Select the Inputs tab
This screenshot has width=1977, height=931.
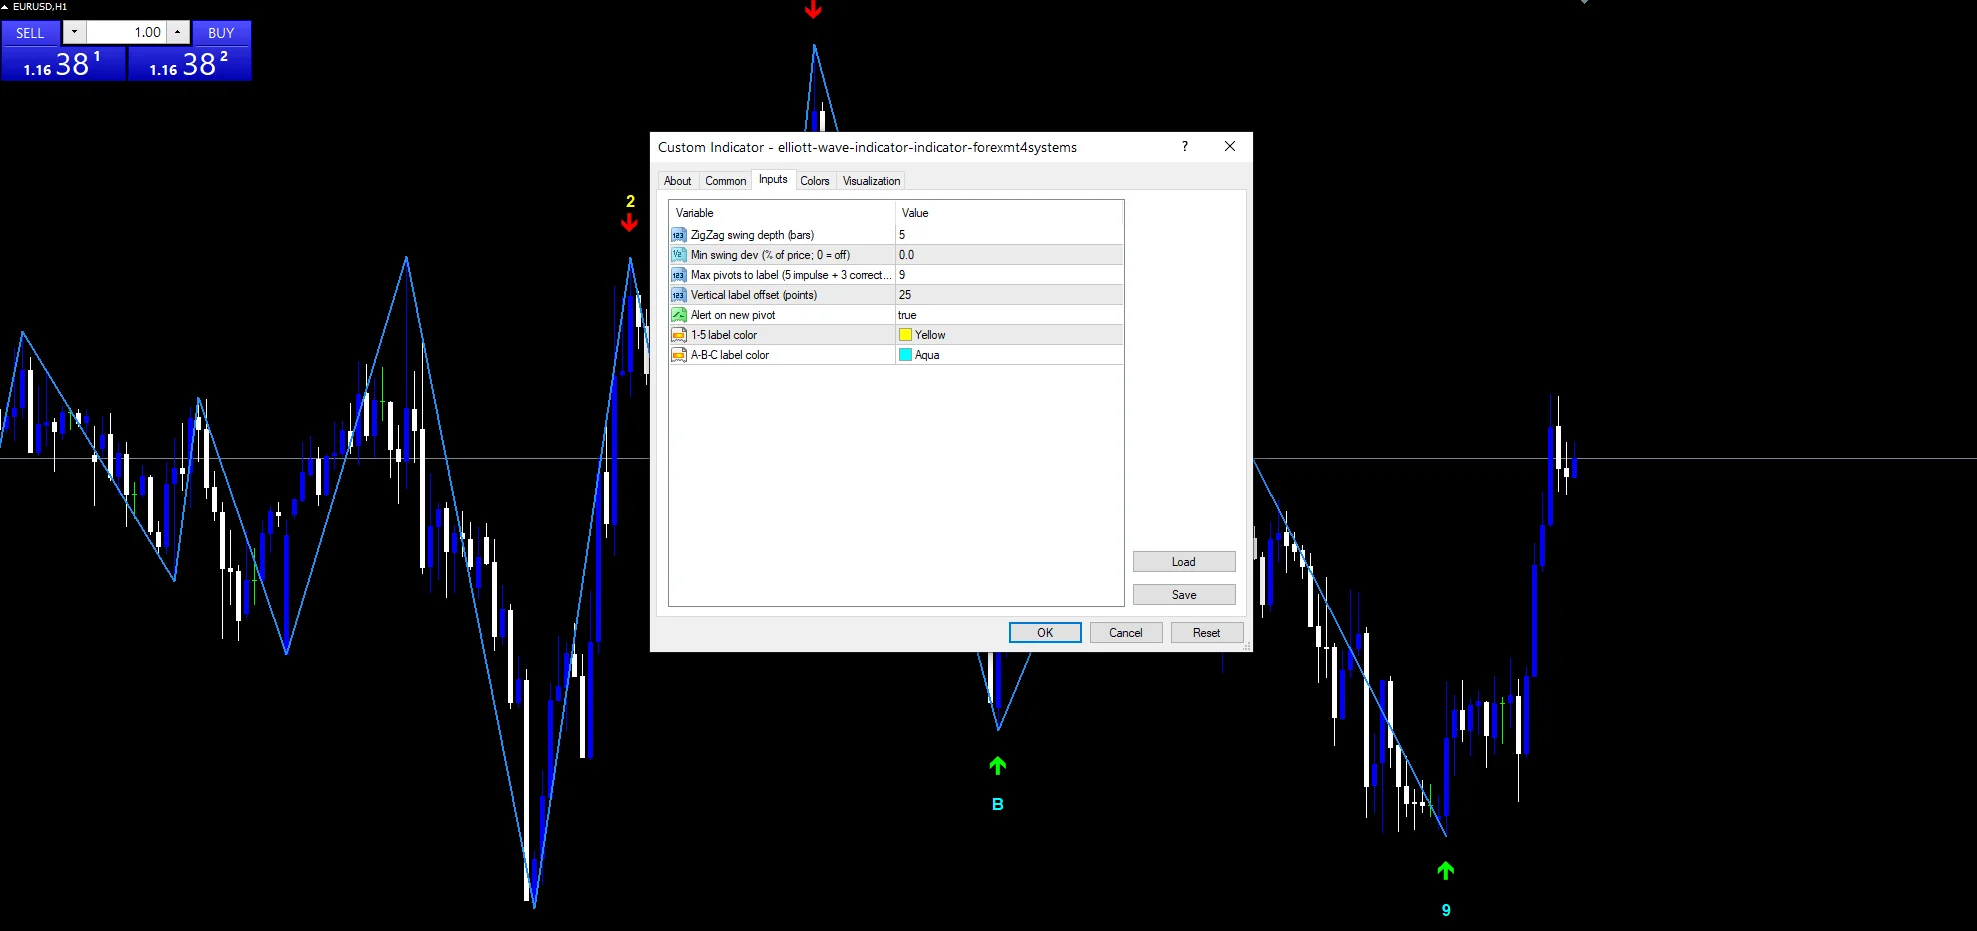point(773,179)
